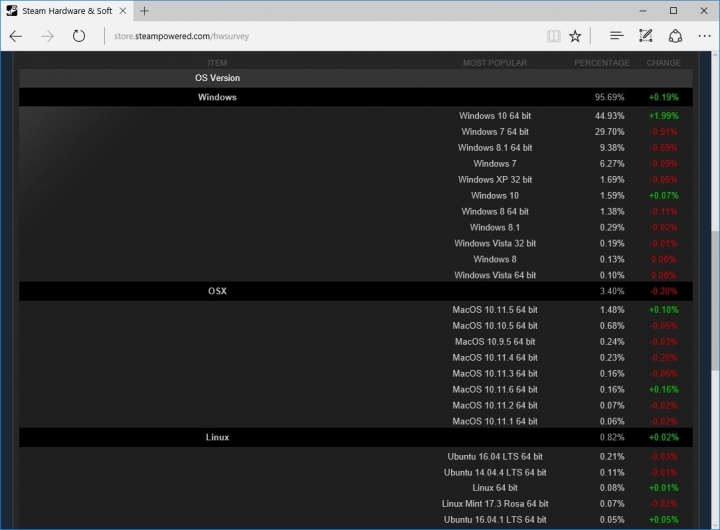Click MacOS 10.11.6 64 bit entry
The height and width of the screenshot is (530, 720).
(495, 389)
